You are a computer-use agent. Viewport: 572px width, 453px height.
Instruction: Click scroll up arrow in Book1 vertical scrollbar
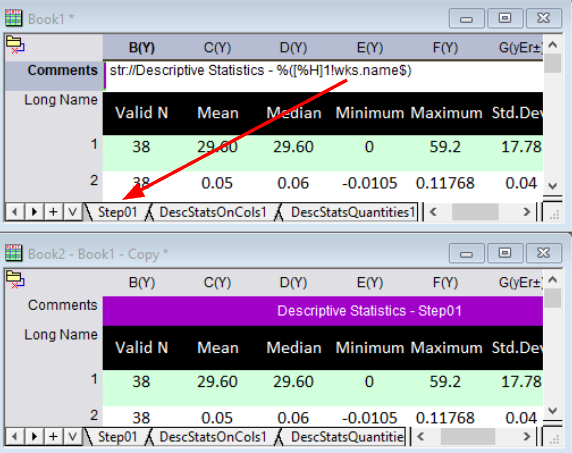tap(552, 44)
